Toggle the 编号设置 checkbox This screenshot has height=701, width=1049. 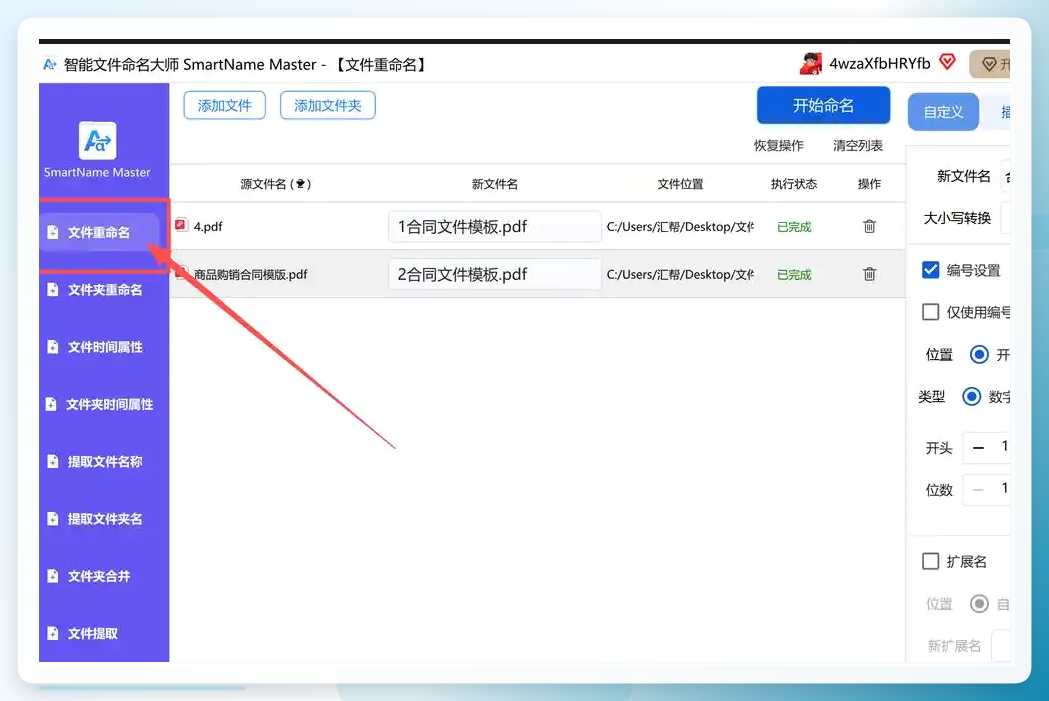click(x=931, y=270)
